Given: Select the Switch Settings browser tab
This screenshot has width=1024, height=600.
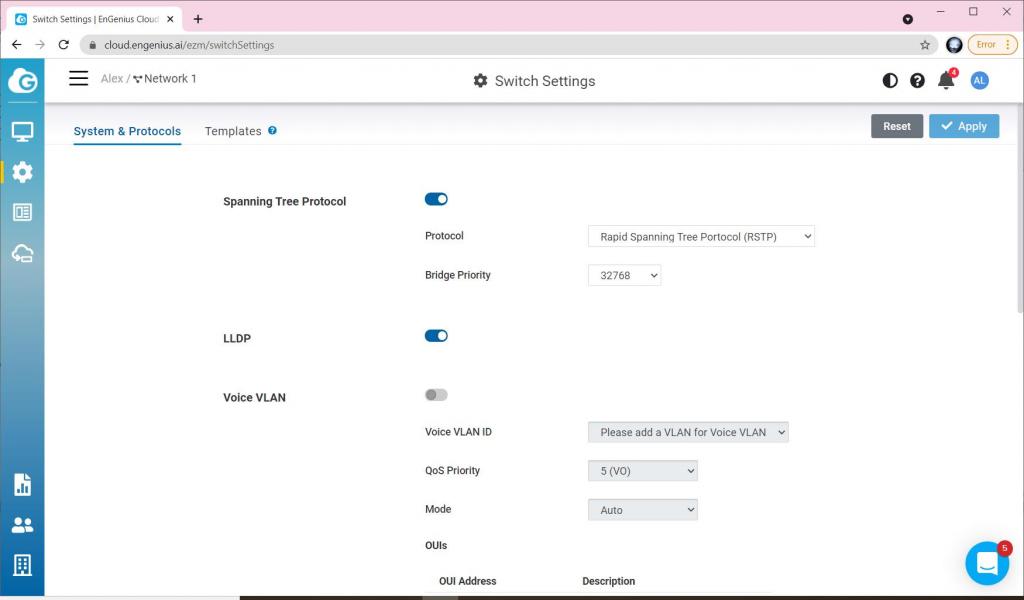Looking at the screenshot, I should click(x=95, y=19).
